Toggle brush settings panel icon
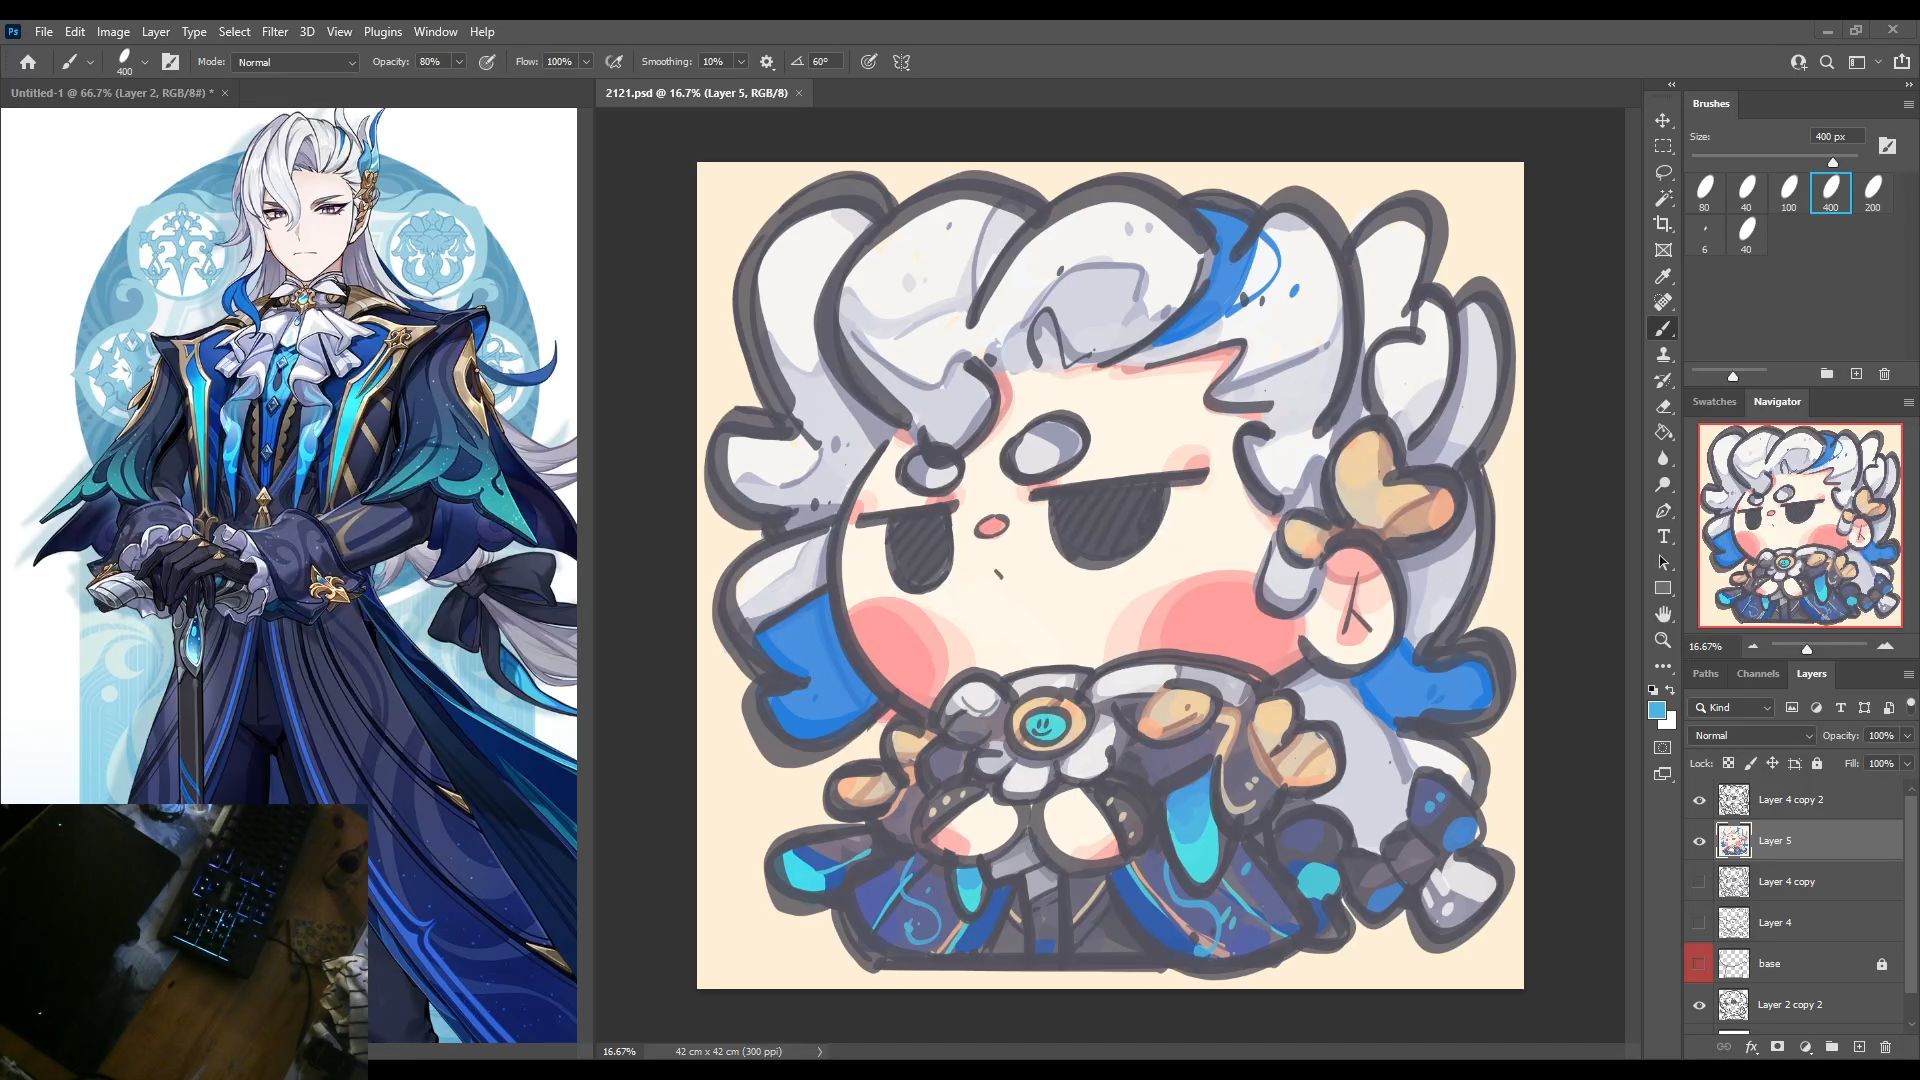1920x1080 pixels. click(x=171, y=62)
